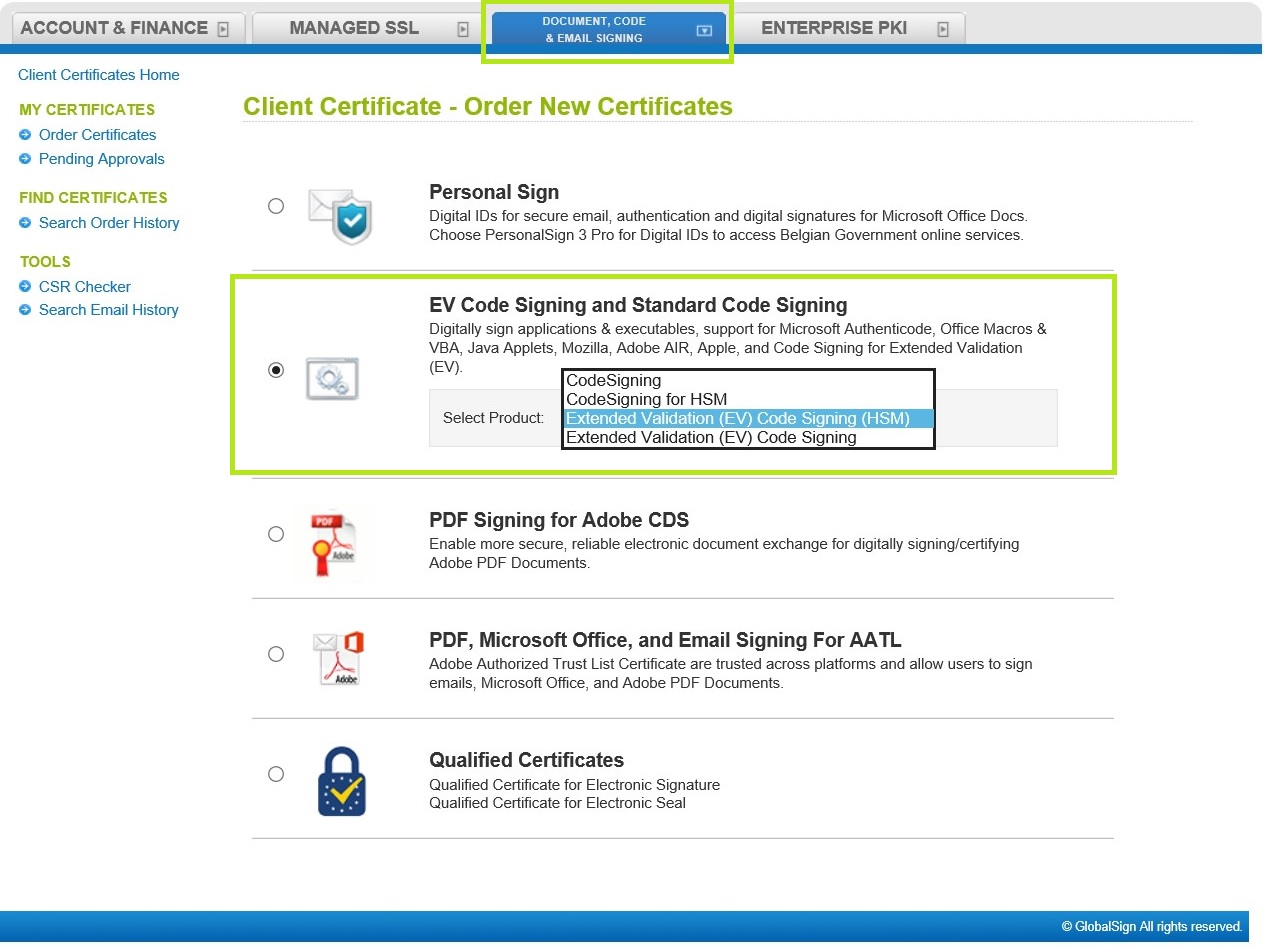Click the Code Signing gear window icon
This screenshot has height=949, width=1264.
[x=332, y=379]
